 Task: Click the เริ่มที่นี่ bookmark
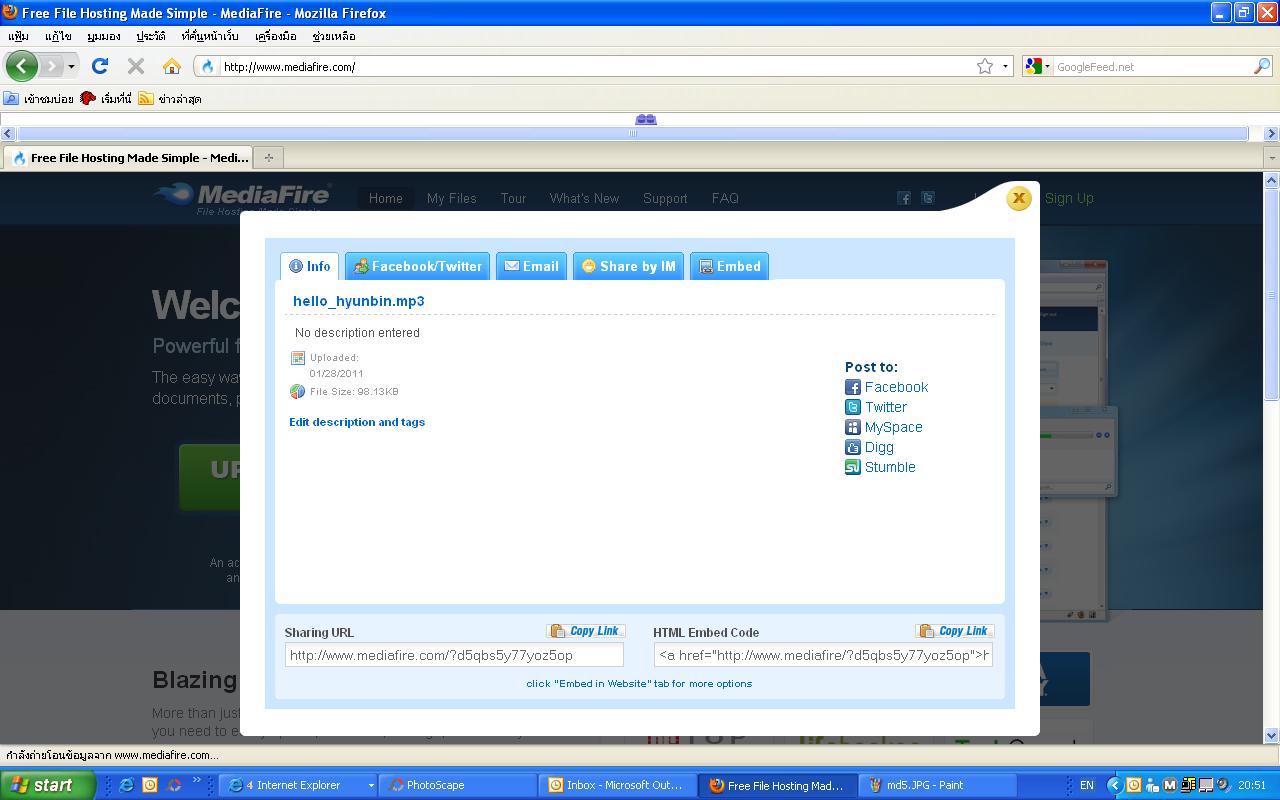(106, 99)
